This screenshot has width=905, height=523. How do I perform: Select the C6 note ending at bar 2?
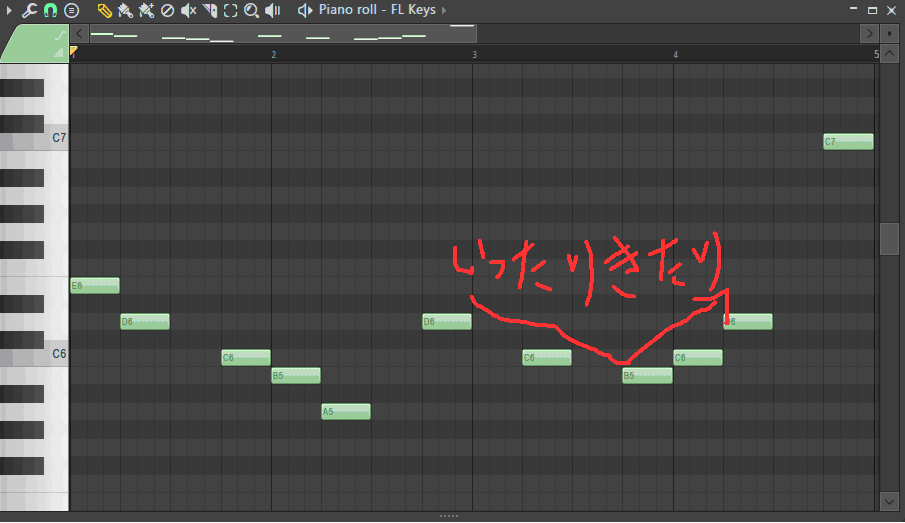tap(246, 357)
